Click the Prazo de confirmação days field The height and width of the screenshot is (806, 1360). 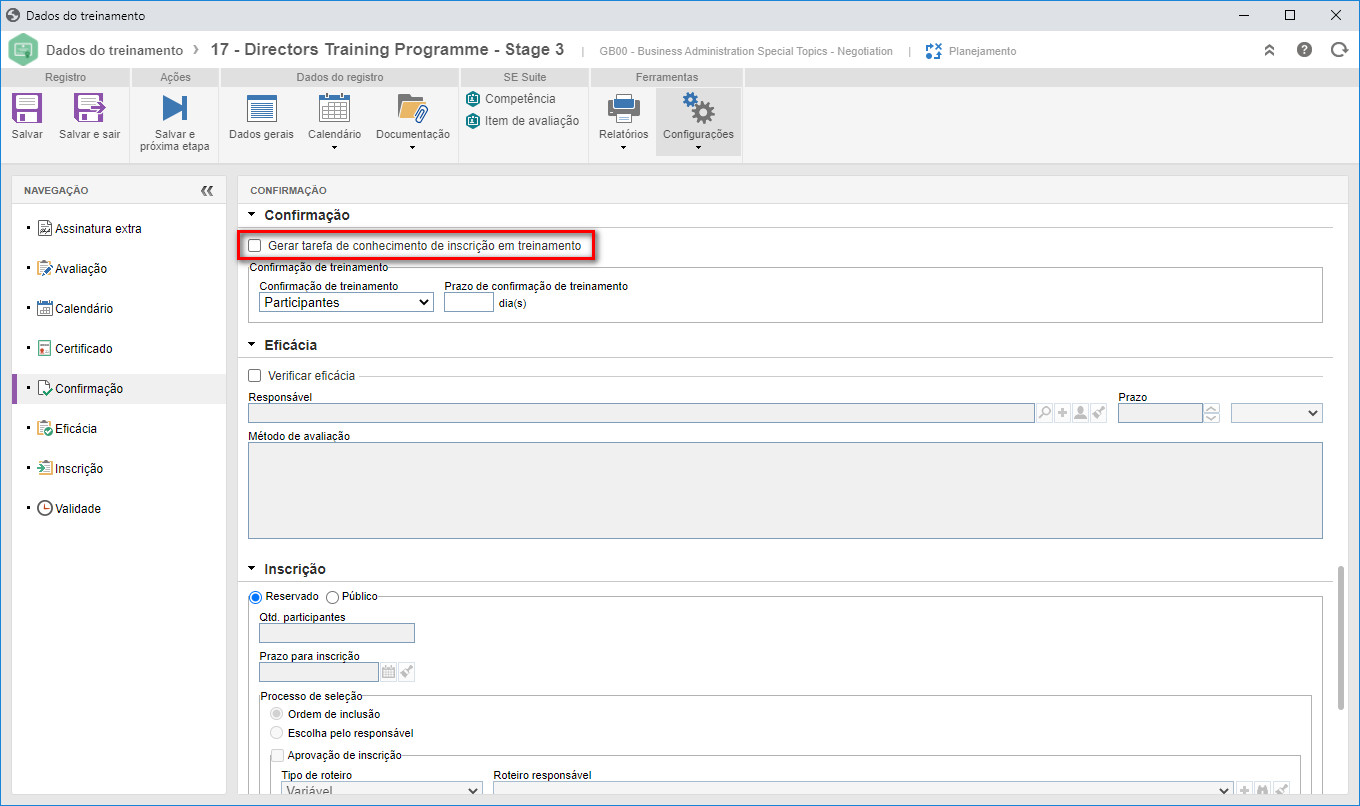[469, 302]
